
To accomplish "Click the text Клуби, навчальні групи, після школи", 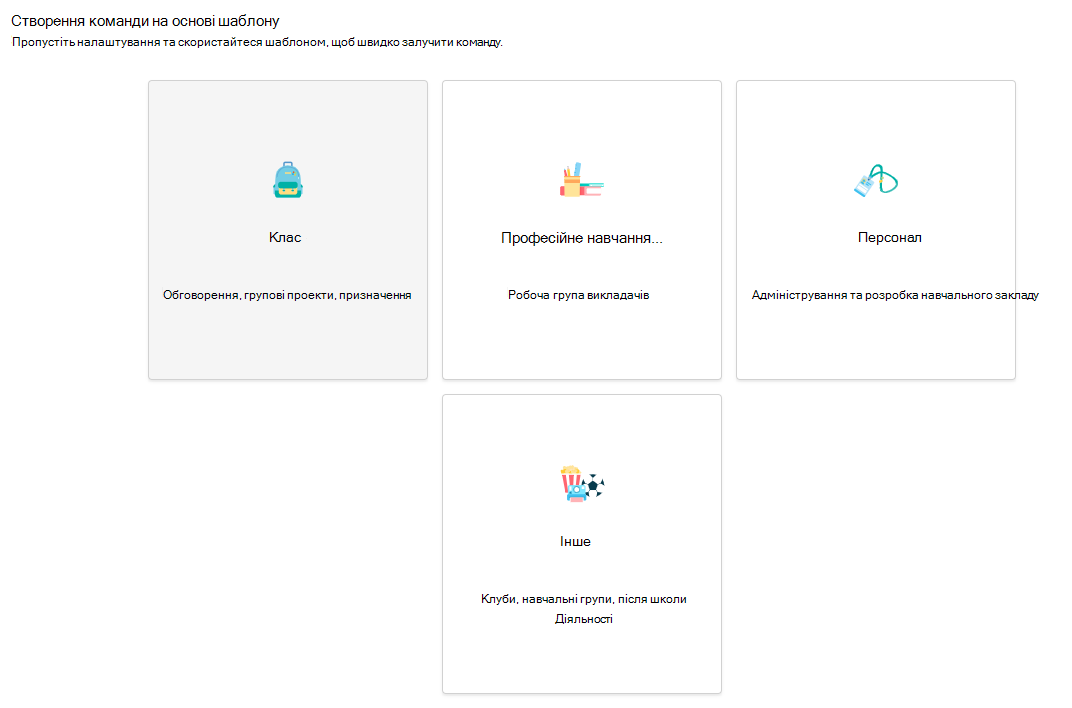I will [583, 599].
